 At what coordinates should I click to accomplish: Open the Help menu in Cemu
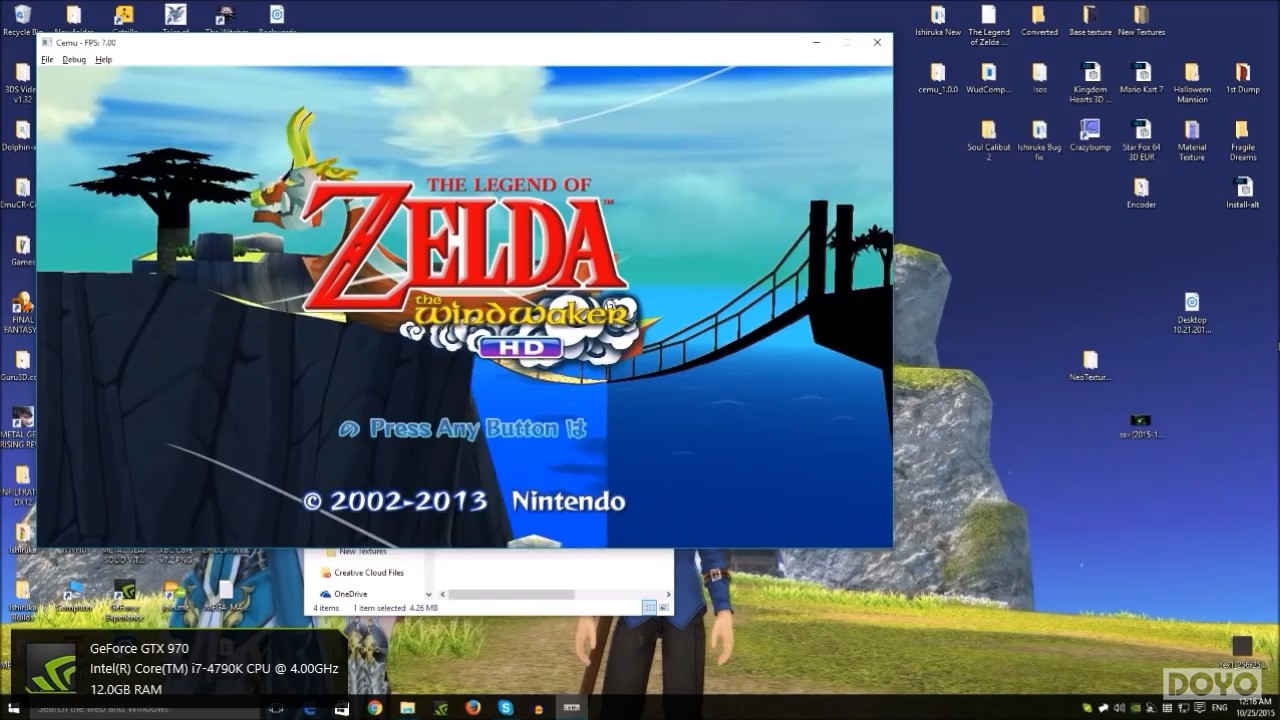[104, 60]
